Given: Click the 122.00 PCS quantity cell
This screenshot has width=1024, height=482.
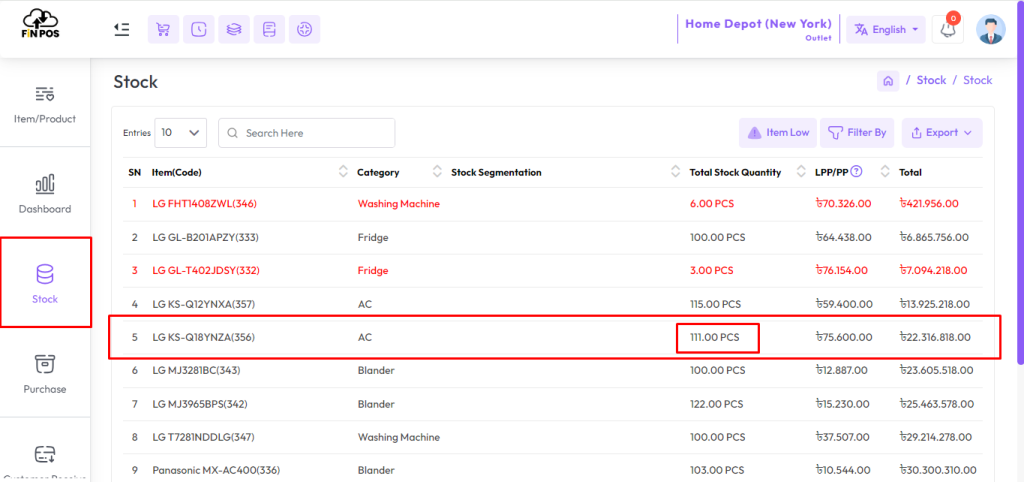Looking at the screenshot, I should (x=717, y=404).
